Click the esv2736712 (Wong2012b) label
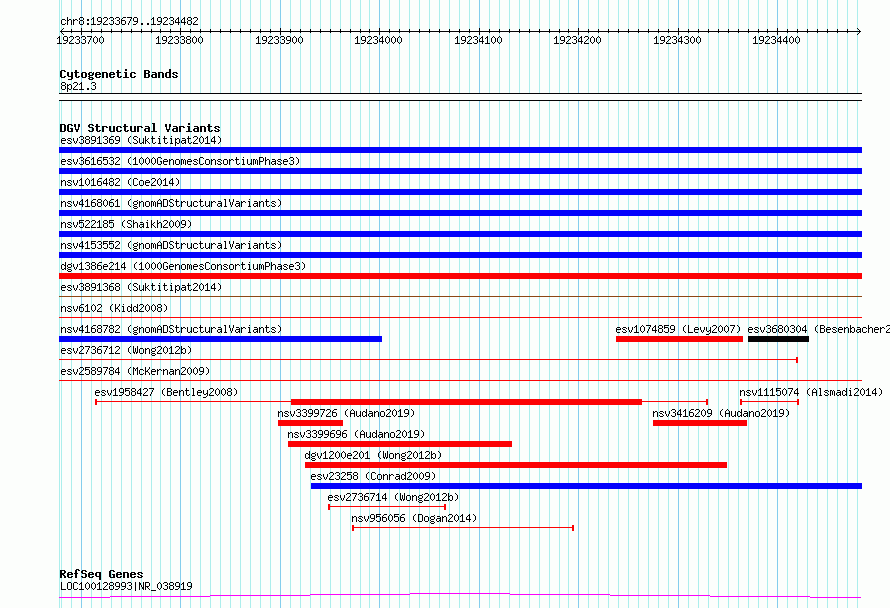Screen dimensions: 890x608 coord(126,350)
